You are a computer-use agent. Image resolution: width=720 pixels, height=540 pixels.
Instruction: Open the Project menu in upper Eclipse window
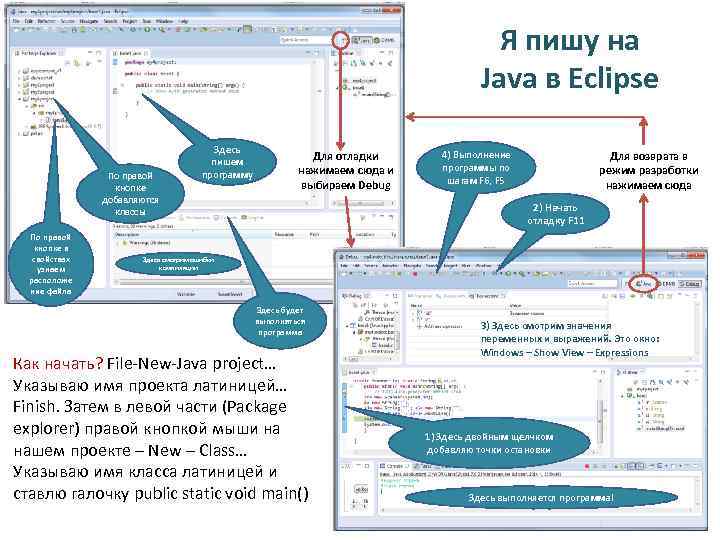(x=129, y=21)
